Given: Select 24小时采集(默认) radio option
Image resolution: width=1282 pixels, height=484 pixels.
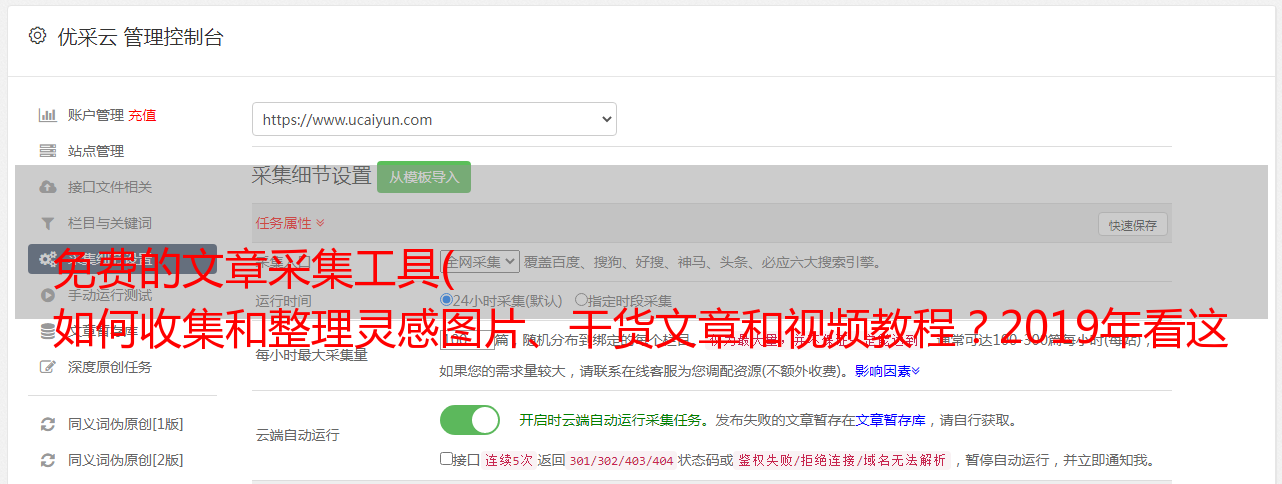Looking at the screenshot, I should [447, 300].
